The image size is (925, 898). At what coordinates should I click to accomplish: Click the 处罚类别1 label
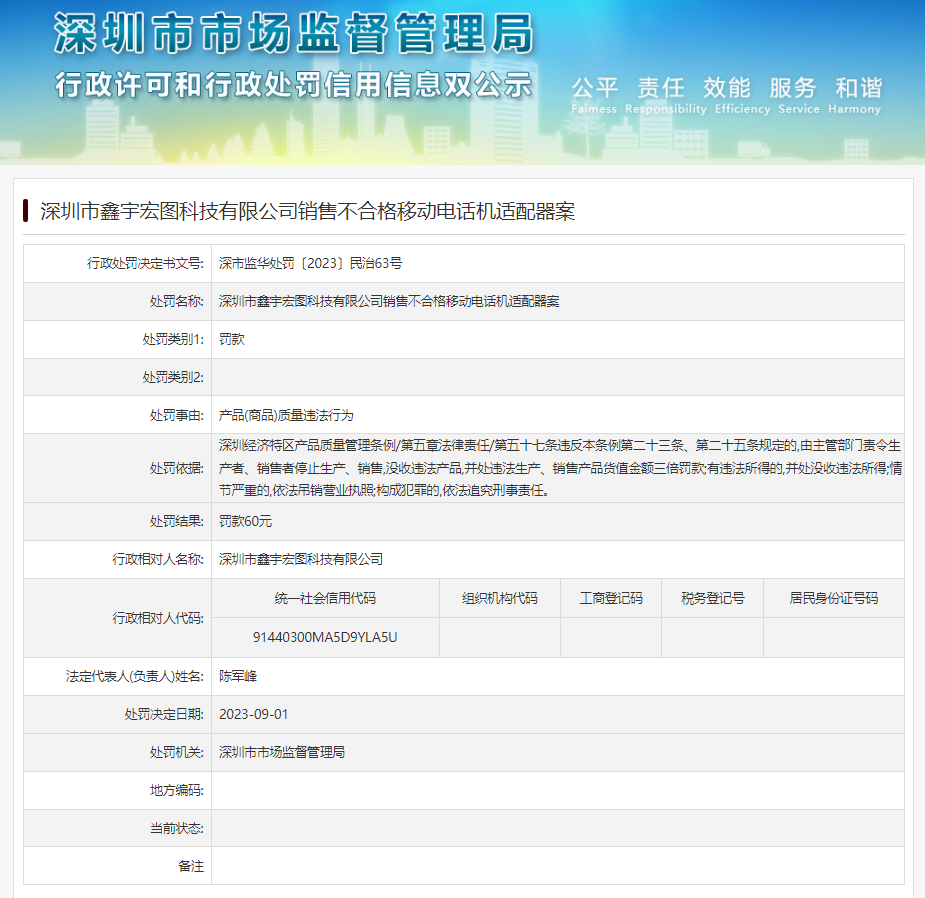[173, 339]
